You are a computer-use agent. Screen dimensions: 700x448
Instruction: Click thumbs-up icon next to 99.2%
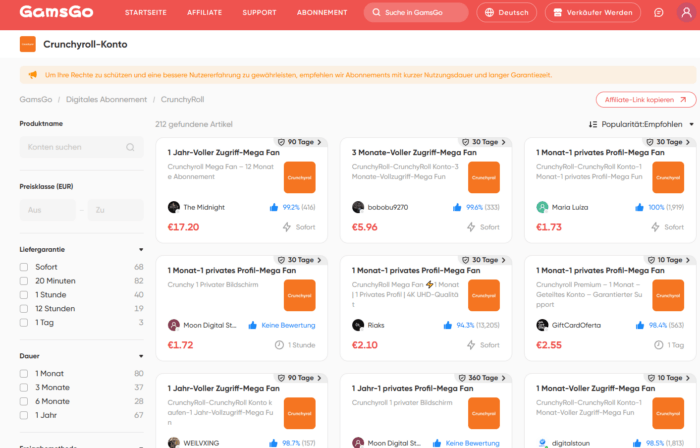click(274, 207)
